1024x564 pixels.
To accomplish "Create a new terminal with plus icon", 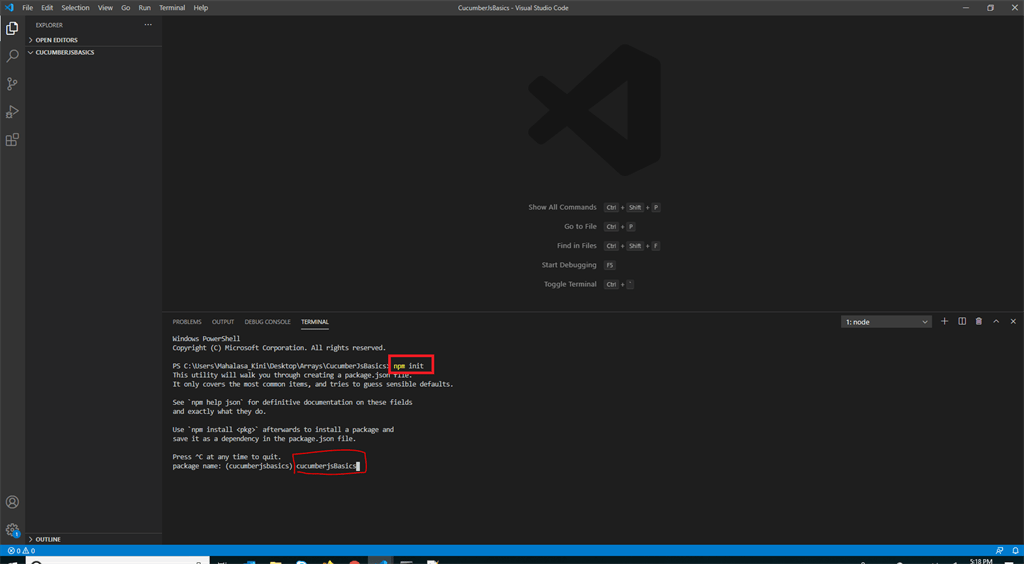I will point(944,321).
